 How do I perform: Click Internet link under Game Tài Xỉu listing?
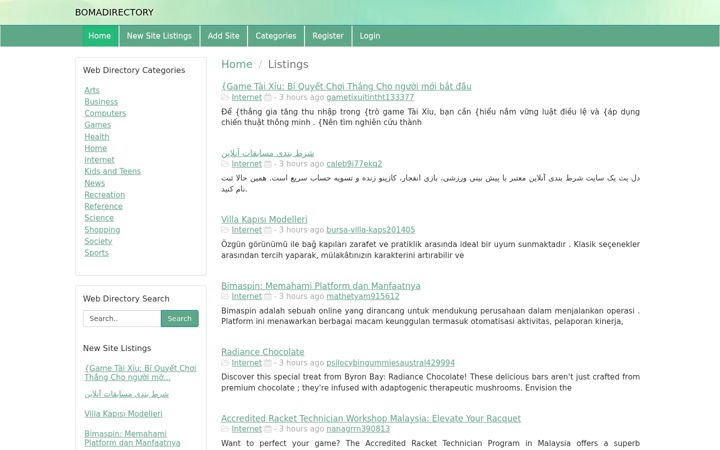247,97
